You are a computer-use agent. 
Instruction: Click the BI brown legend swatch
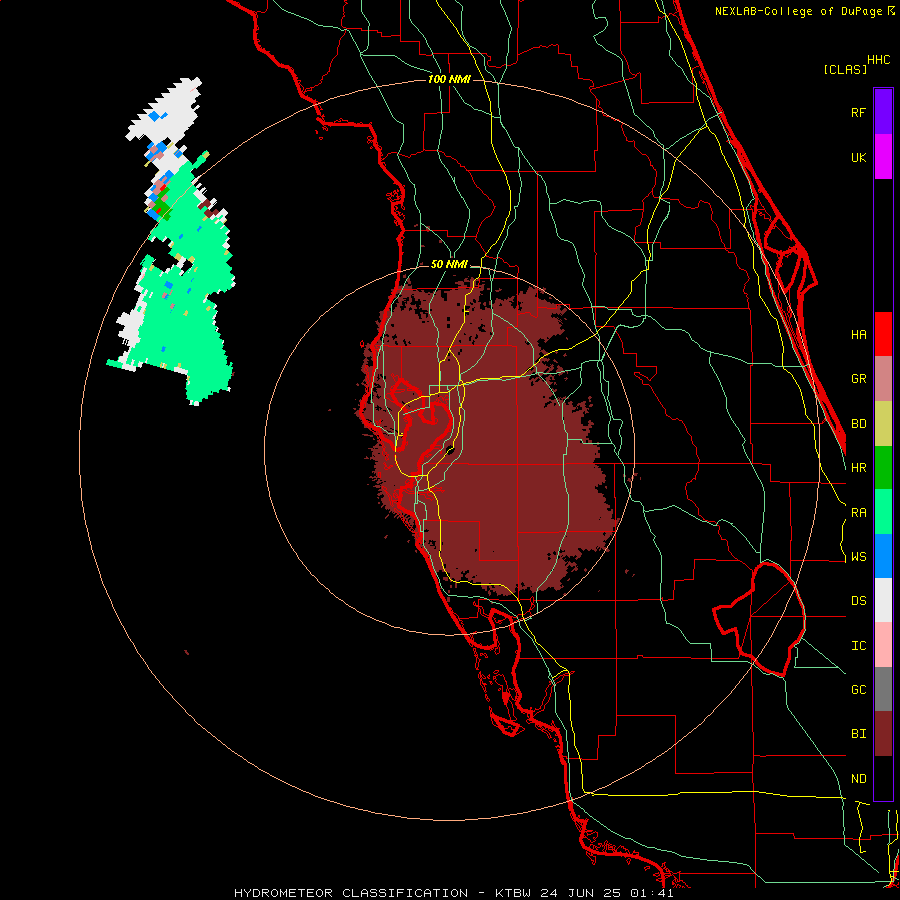(883, 734)
